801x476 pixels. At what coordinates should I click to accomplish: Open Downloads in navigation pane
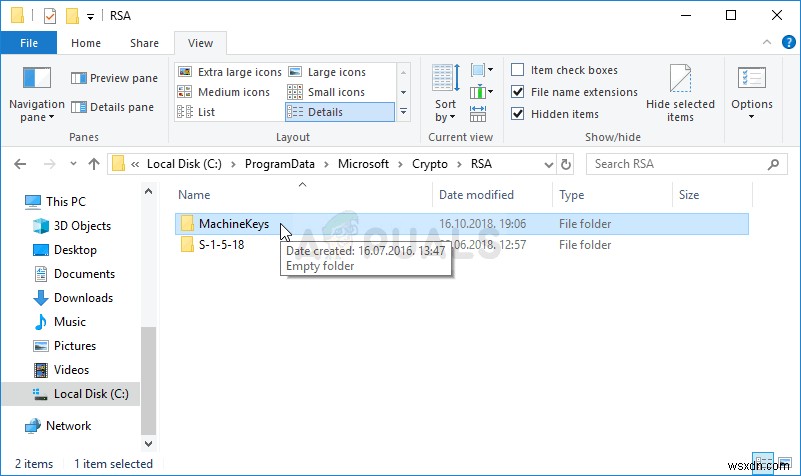point(73,298)
